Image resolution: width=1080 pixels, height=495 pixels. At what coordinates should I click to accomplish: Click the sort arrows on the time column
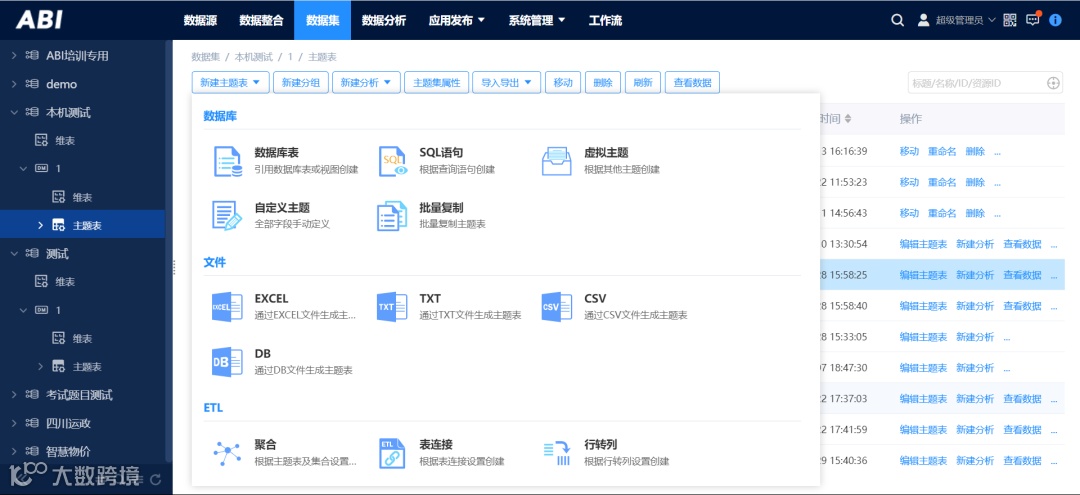[848, 119]
